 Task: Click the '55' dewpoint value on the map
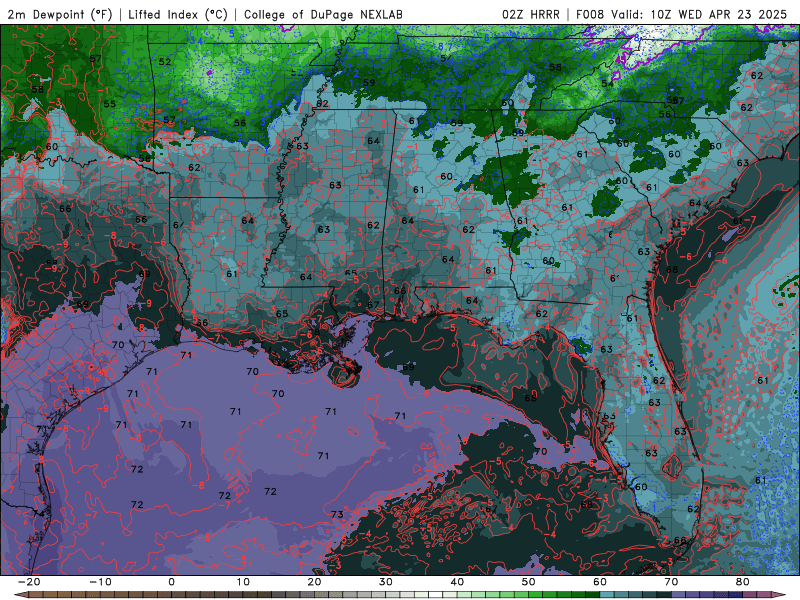[x=110, y=104]
